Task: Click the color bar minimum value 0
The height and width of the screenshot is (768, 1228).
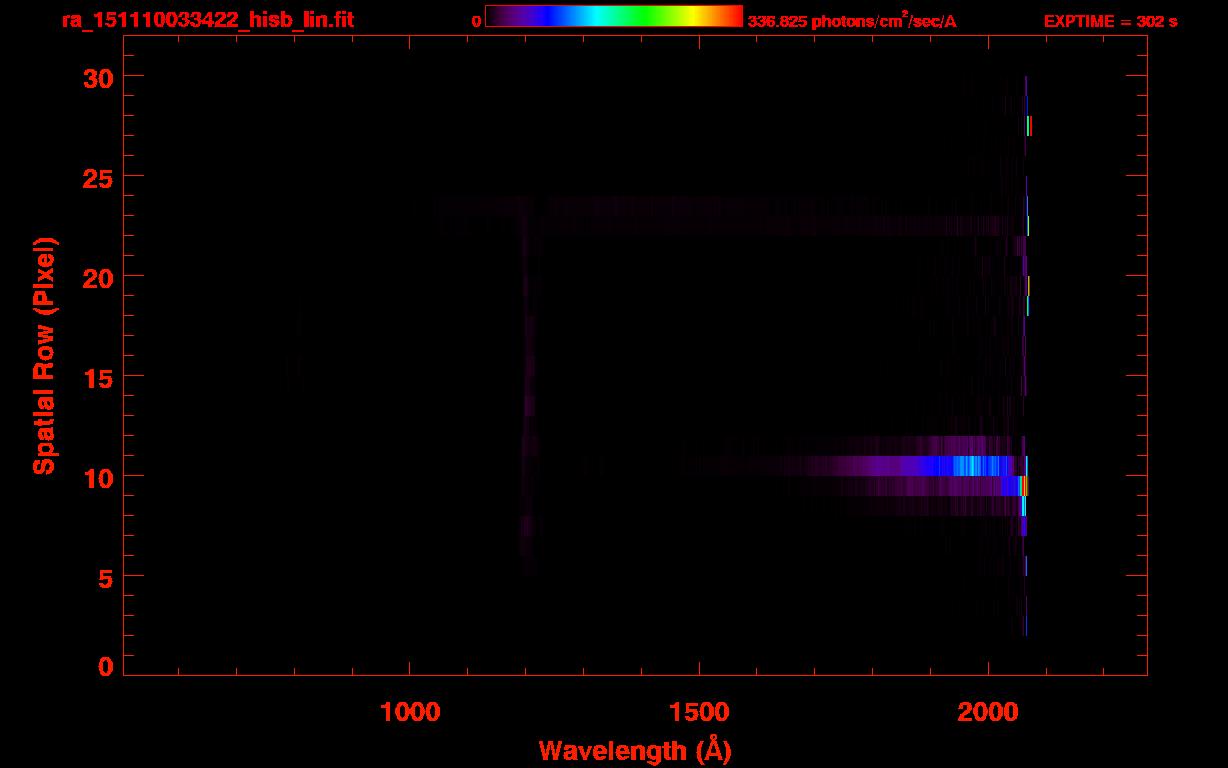Action: (x=476, y=21)
